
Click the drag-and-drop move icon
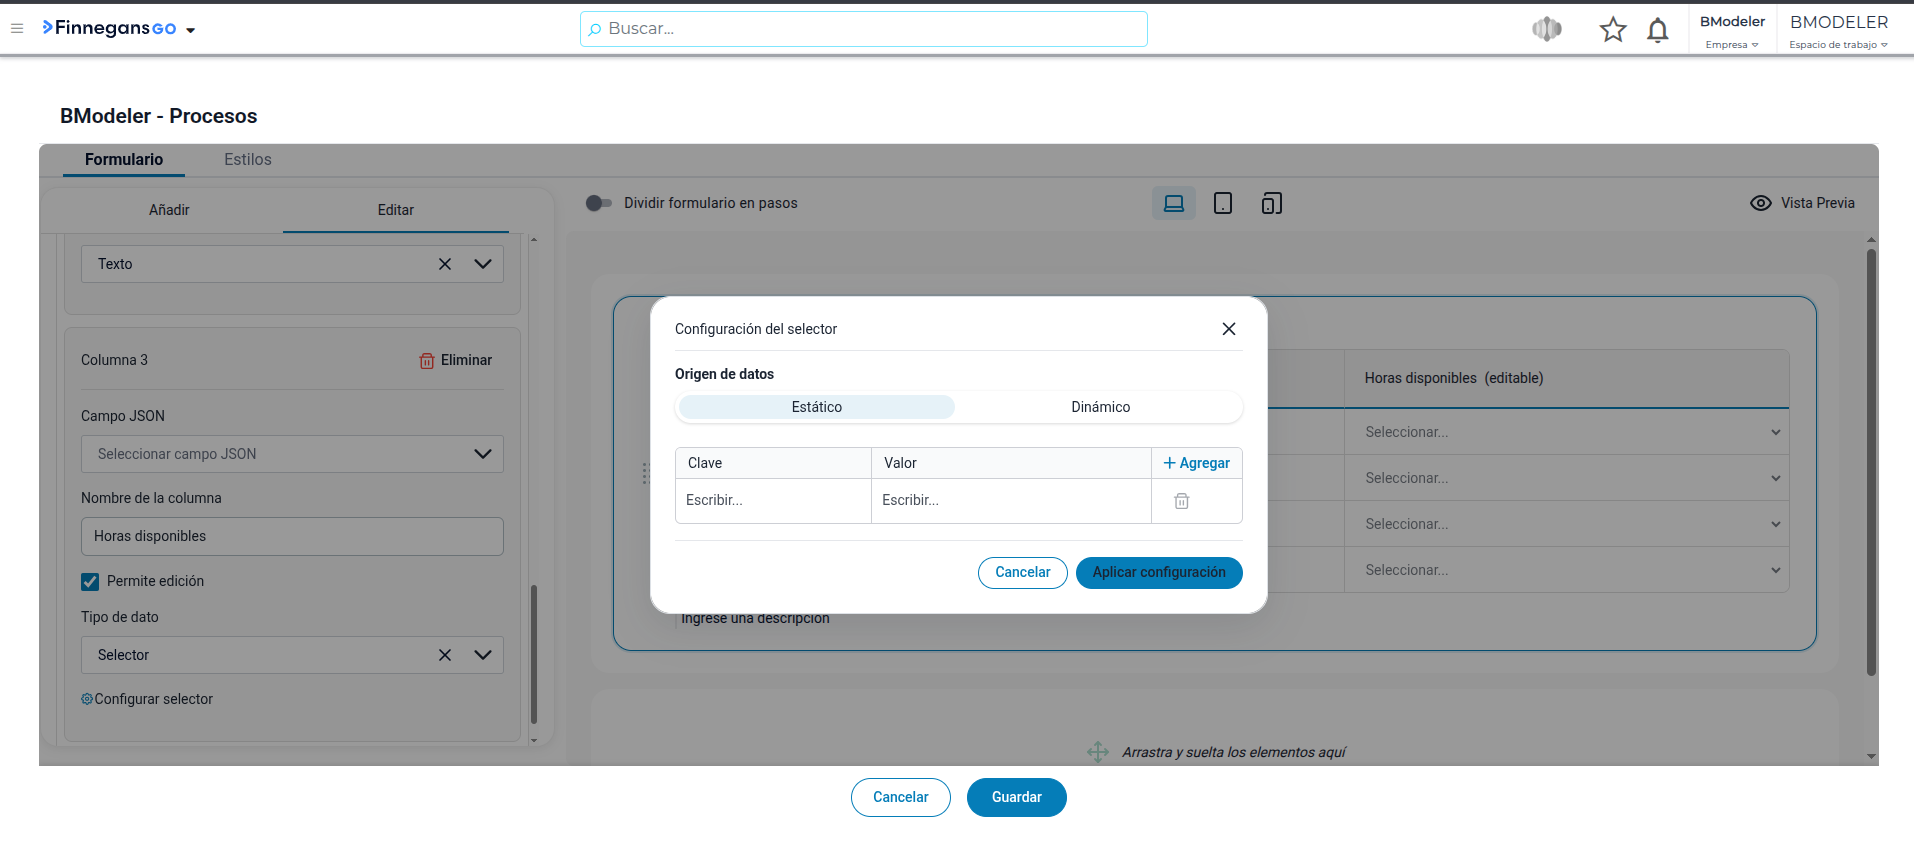click(1098, 752)
